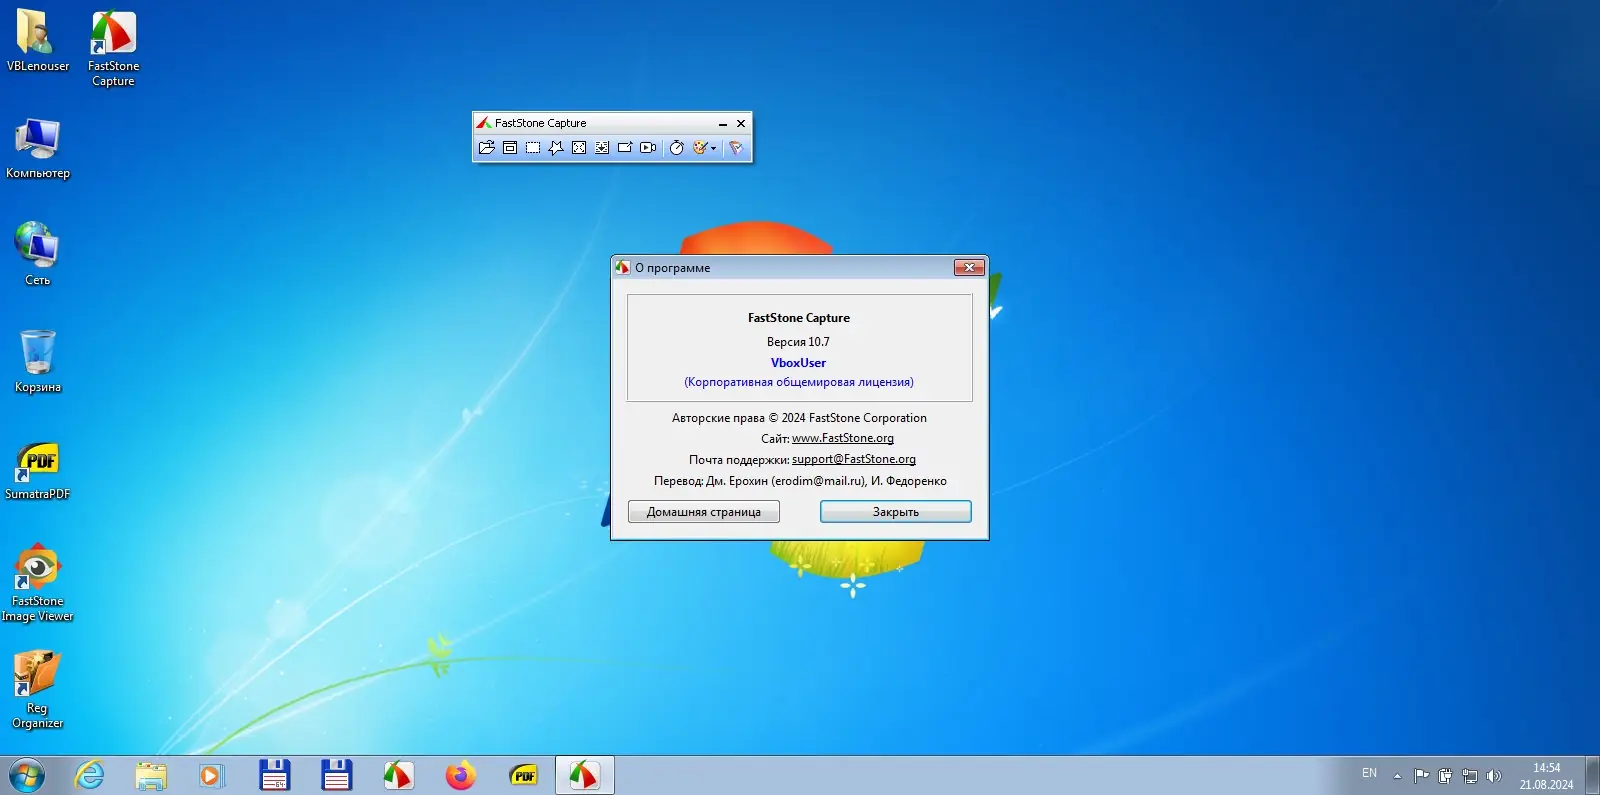Image resolution: width=1600 pixels, height=795 pixels.
Task: Open SumatraPDF from the taskbar
Action: [x=523, y=775]
